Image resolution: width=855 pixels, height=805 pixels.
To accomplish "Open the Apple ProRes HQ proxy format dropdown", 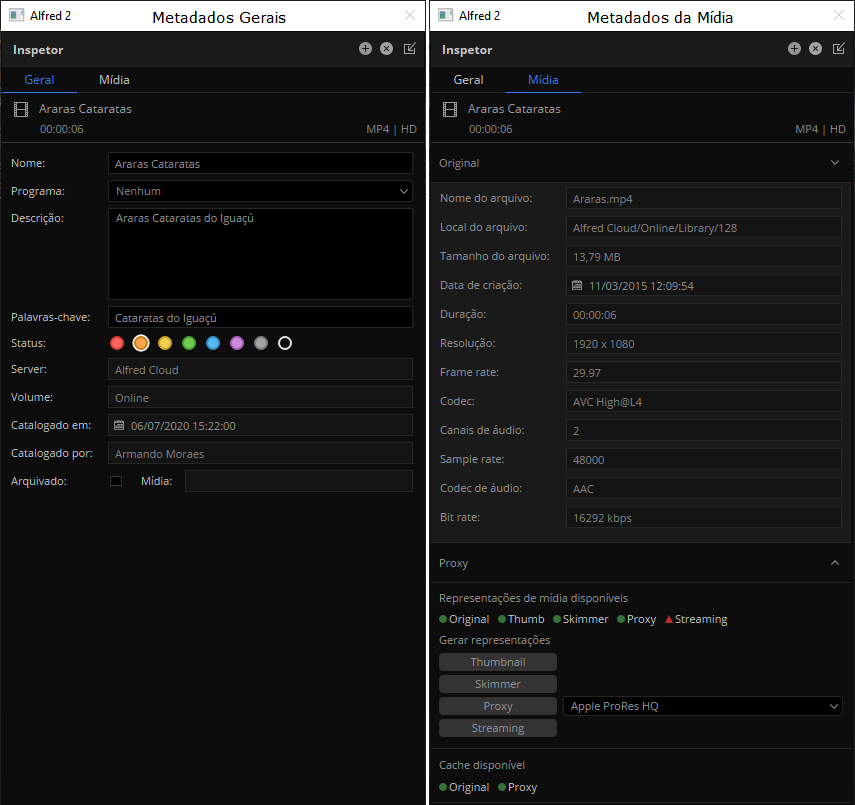I will pyautogui.click(x=703, y=706).
